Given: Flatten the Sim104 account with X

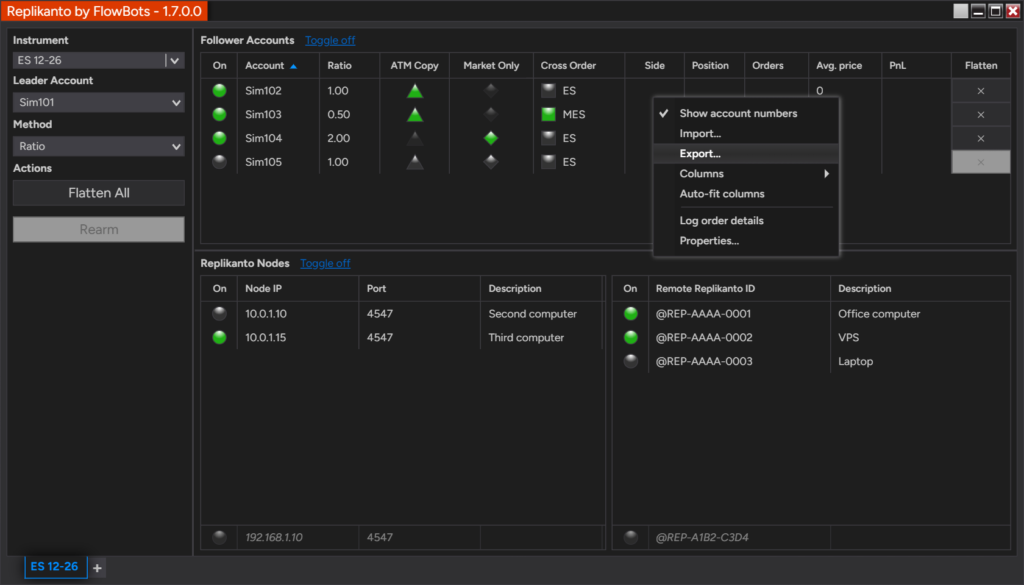Looking at the screenshot, I should (x=980, y=138).
